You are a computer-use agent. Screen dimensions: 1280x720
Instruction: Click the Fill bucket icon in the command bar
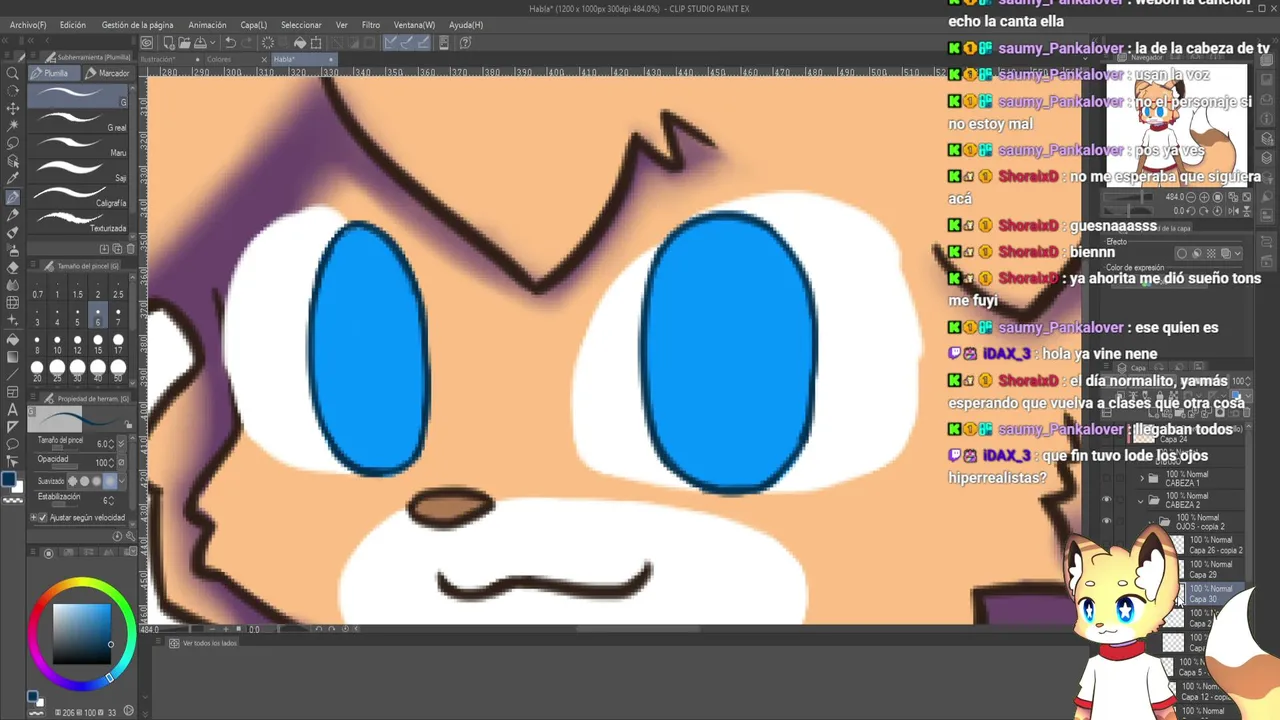click(300, 43)
